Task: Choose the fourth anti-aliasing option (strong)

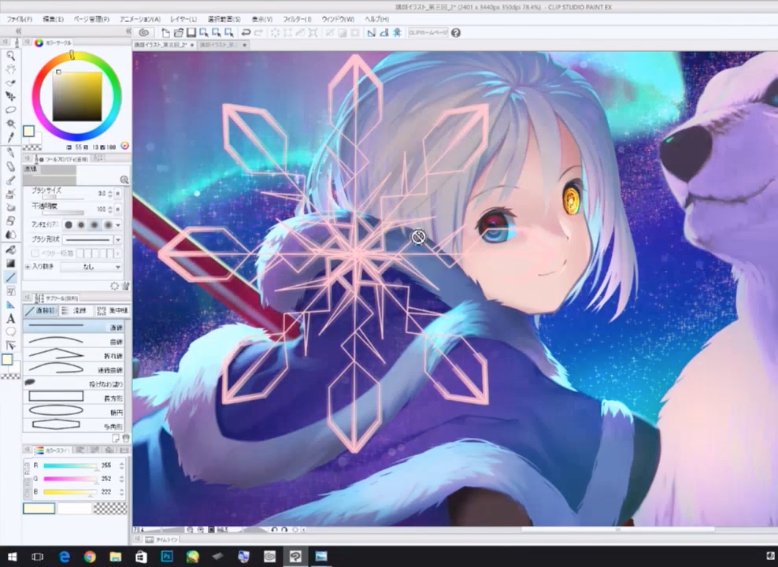Action: (107, 225)
